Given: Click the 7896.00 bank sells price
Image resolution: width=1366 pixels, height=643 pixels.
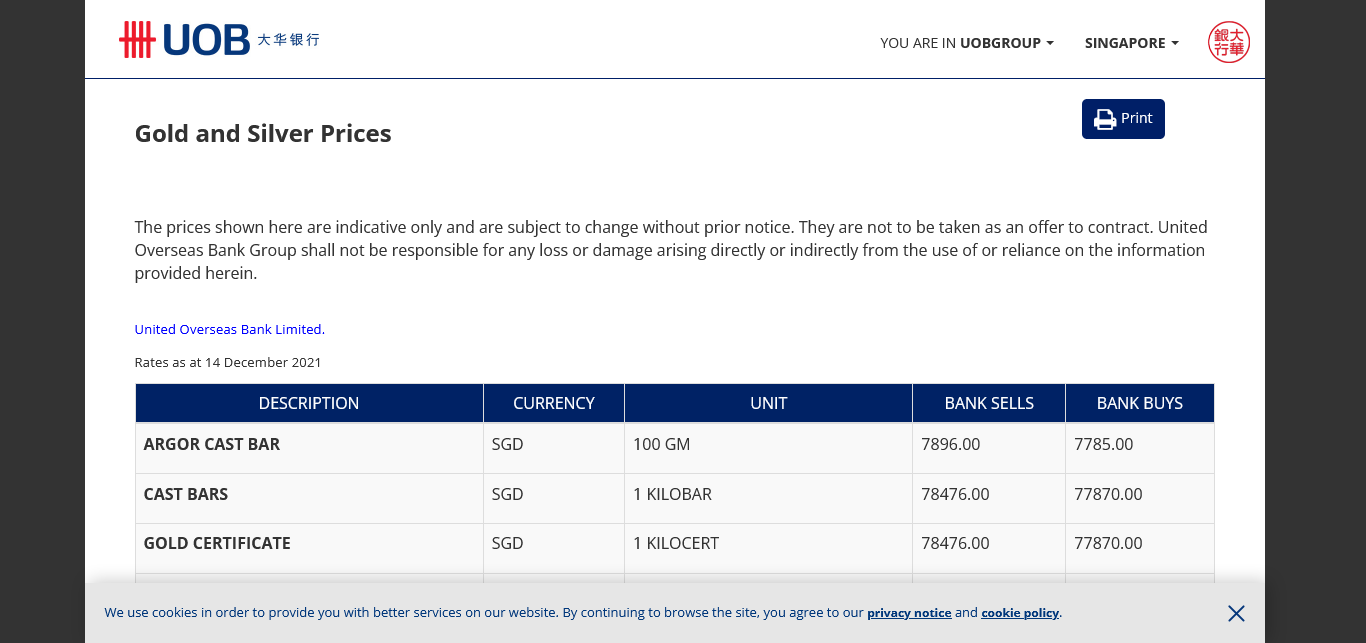Looking at the screenshot, I should (x=950, y=444).
